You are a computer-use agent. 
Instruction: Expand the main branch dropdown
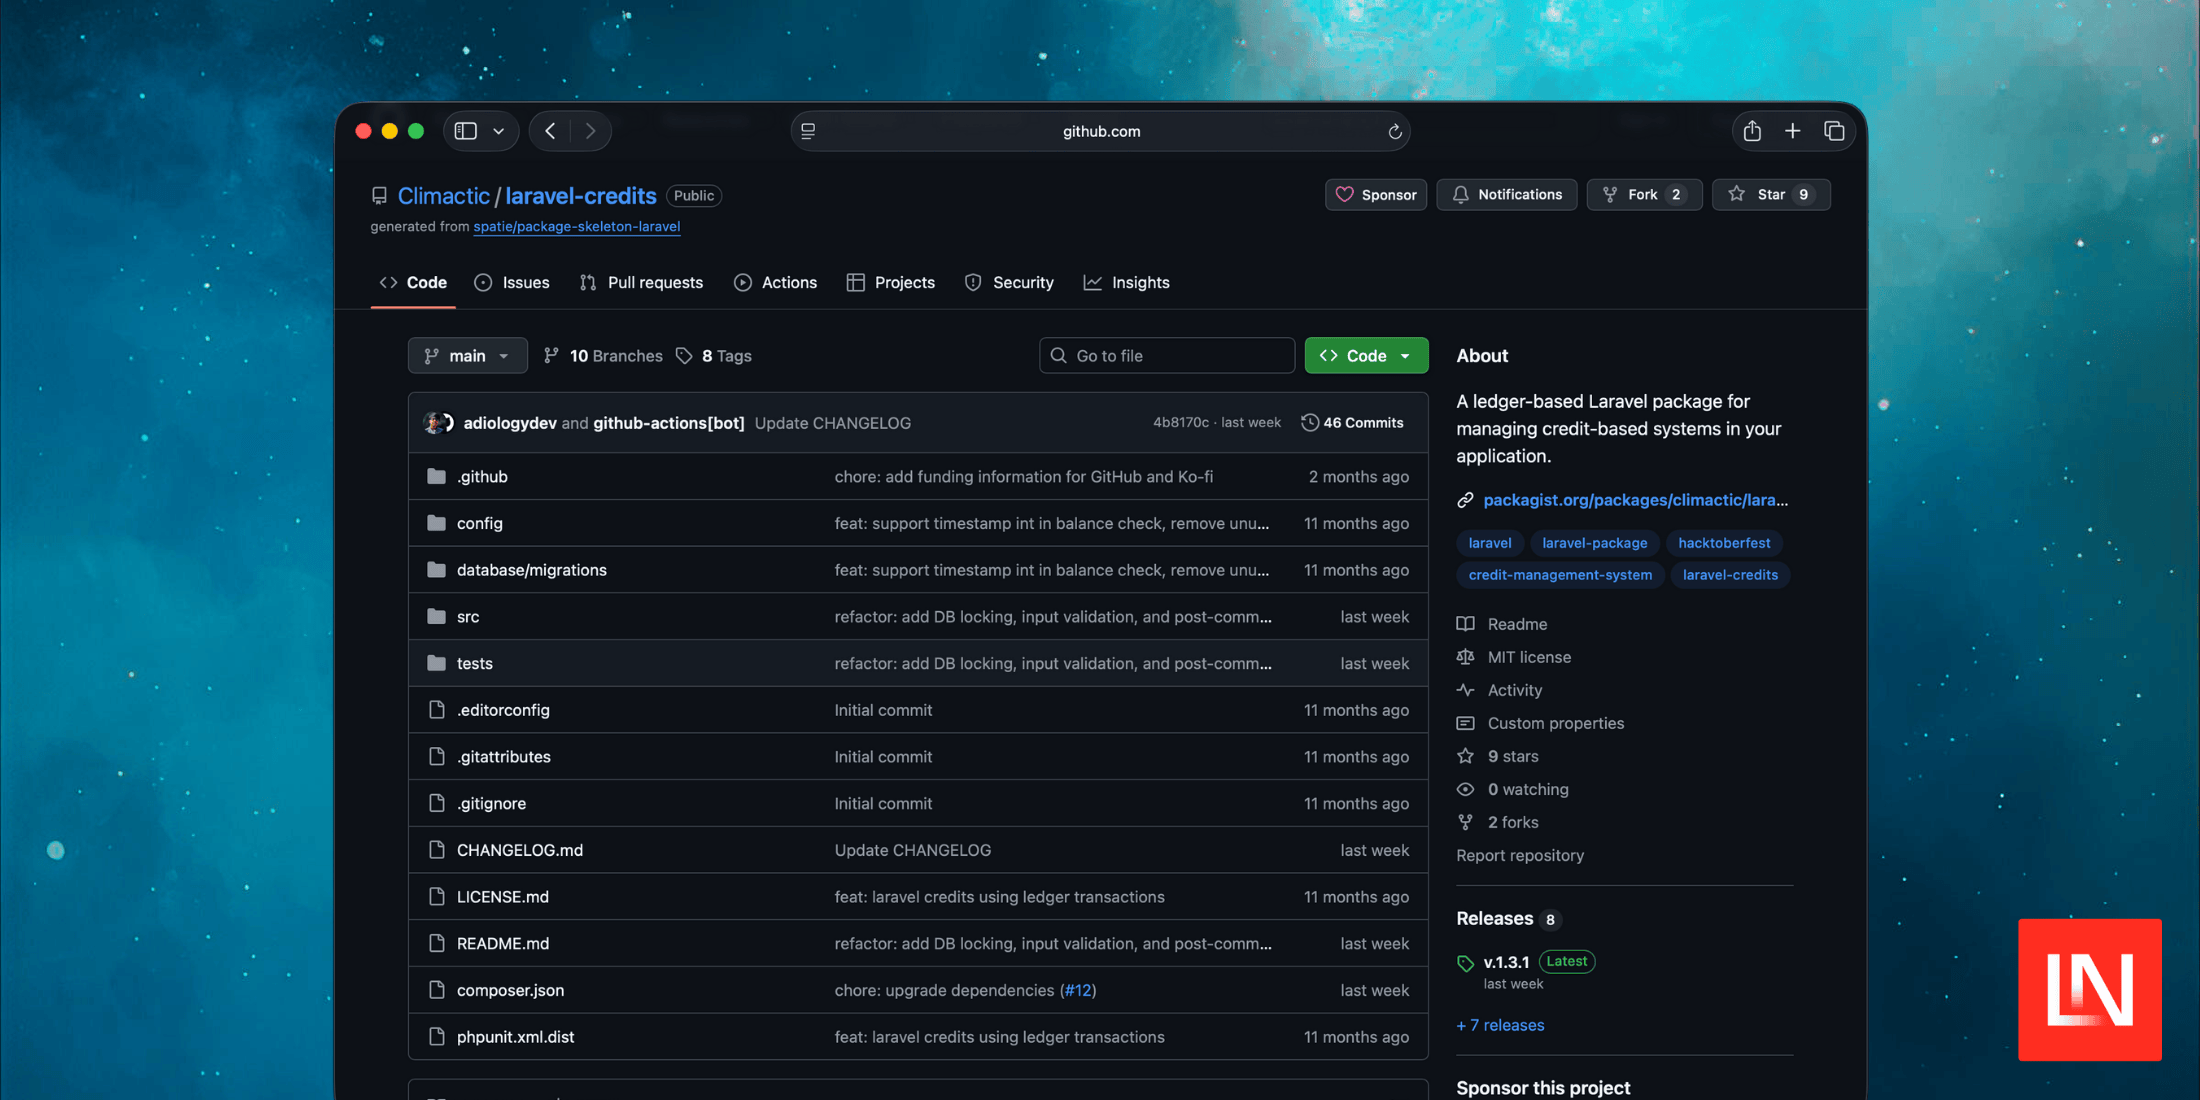467,355
